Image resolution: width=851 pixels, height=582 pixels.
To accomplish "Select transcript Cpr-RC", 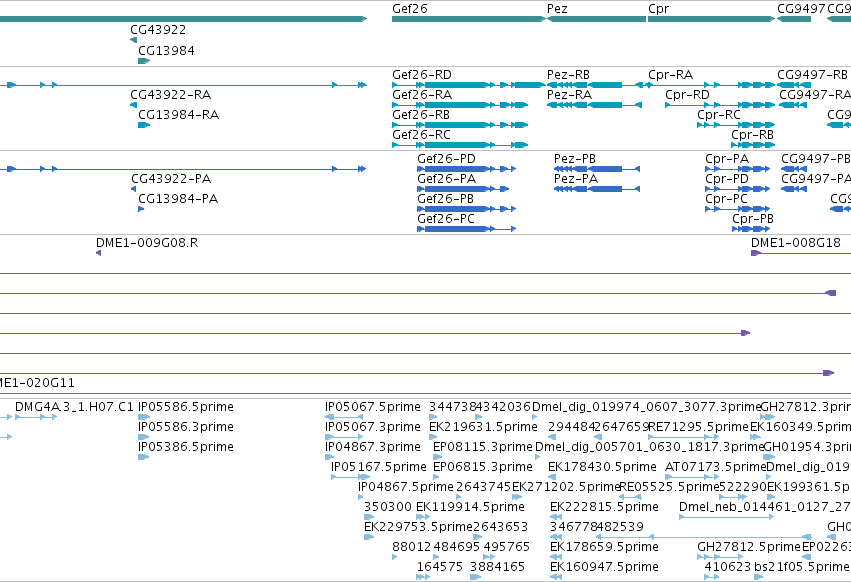I will point(719,115).
